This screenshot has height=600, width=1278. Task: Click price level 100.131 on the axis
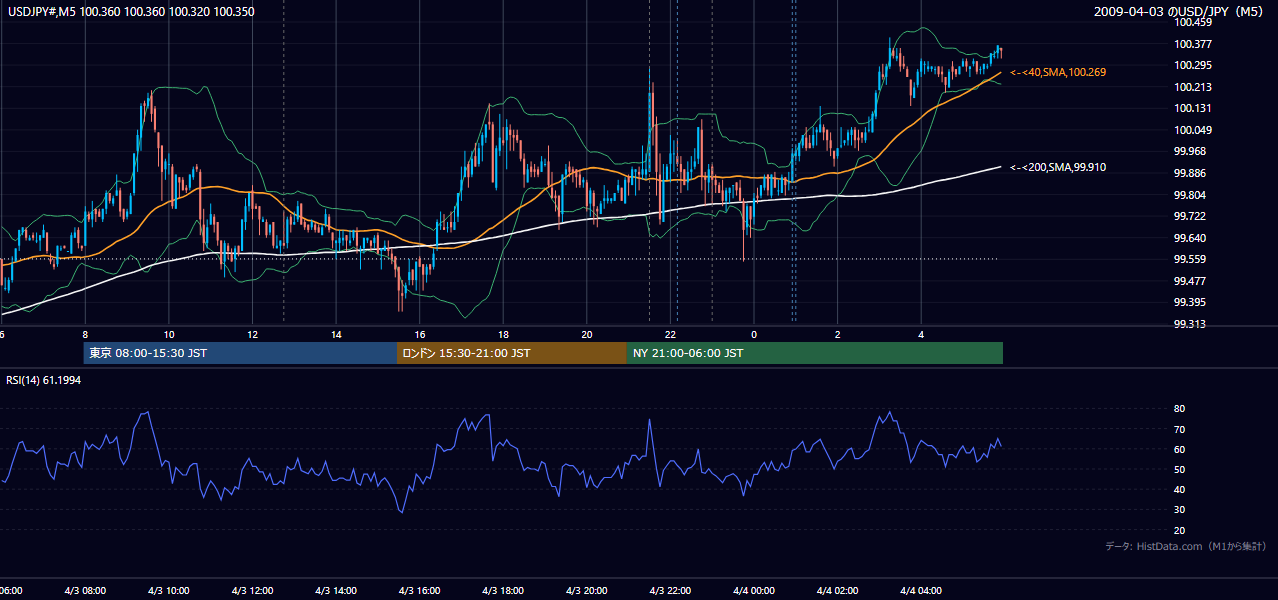[x=1192, y=108]
